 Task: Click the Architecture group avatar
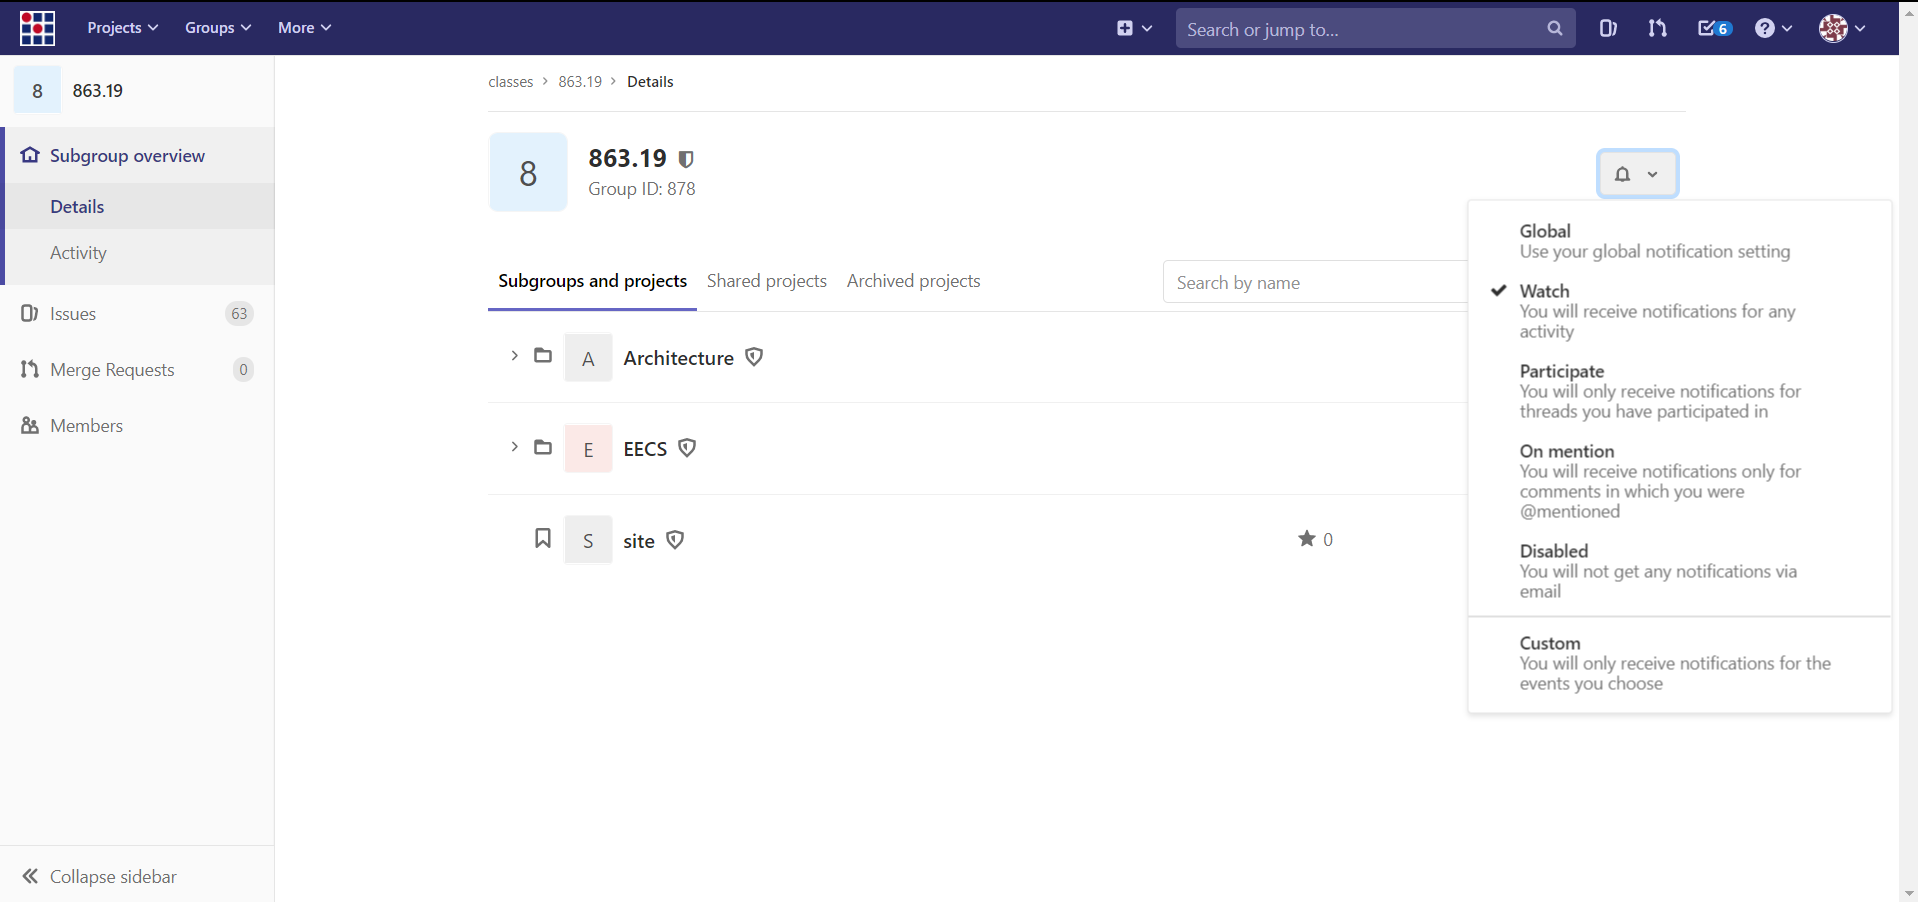(588, 358)
